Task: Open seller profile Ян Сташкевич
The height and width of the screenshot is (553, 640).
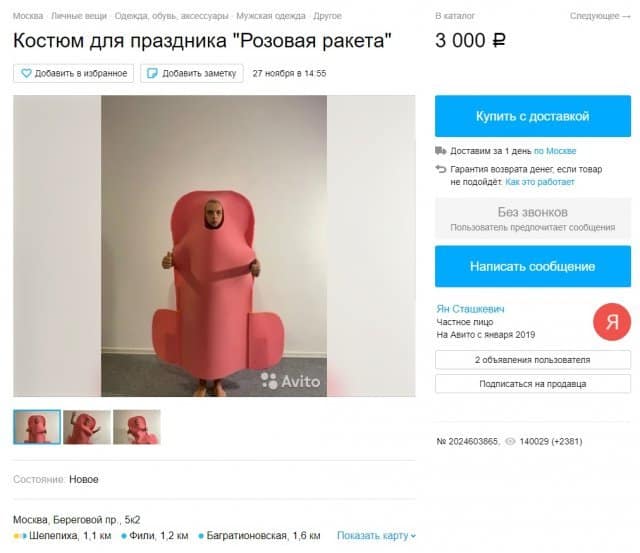Action: pos(470,309)
